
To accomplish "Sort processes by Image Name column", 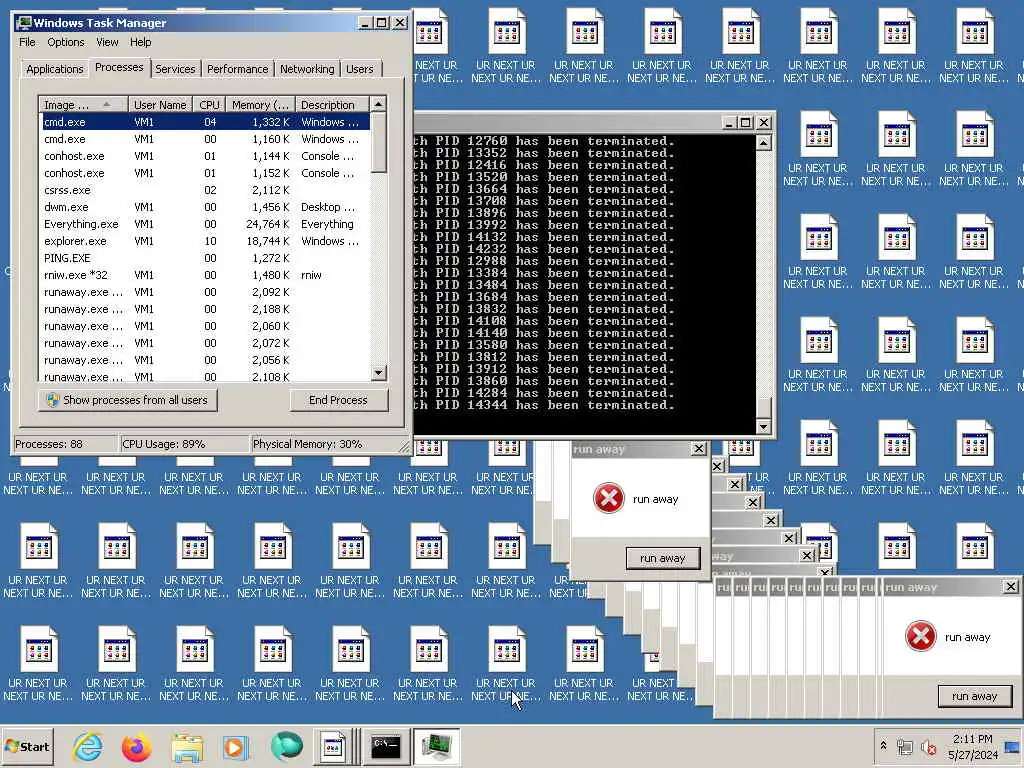I will pyautogui.click(x=84, y=104).
